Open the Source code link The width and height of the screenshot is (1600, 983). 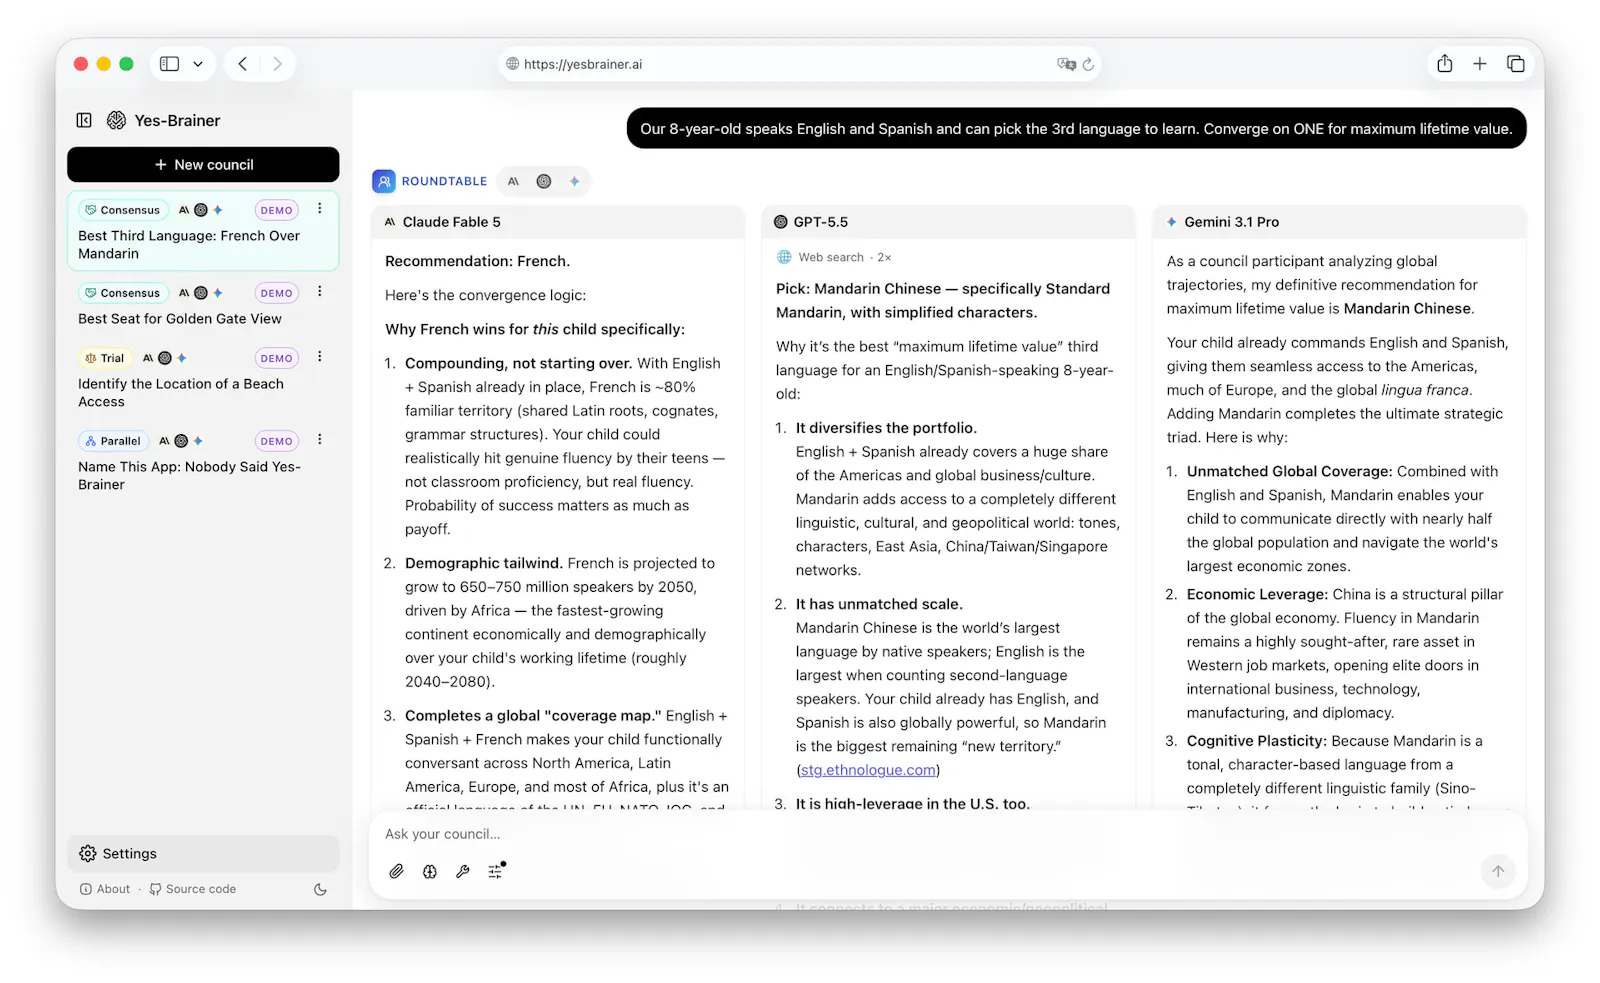pos(193,889)
